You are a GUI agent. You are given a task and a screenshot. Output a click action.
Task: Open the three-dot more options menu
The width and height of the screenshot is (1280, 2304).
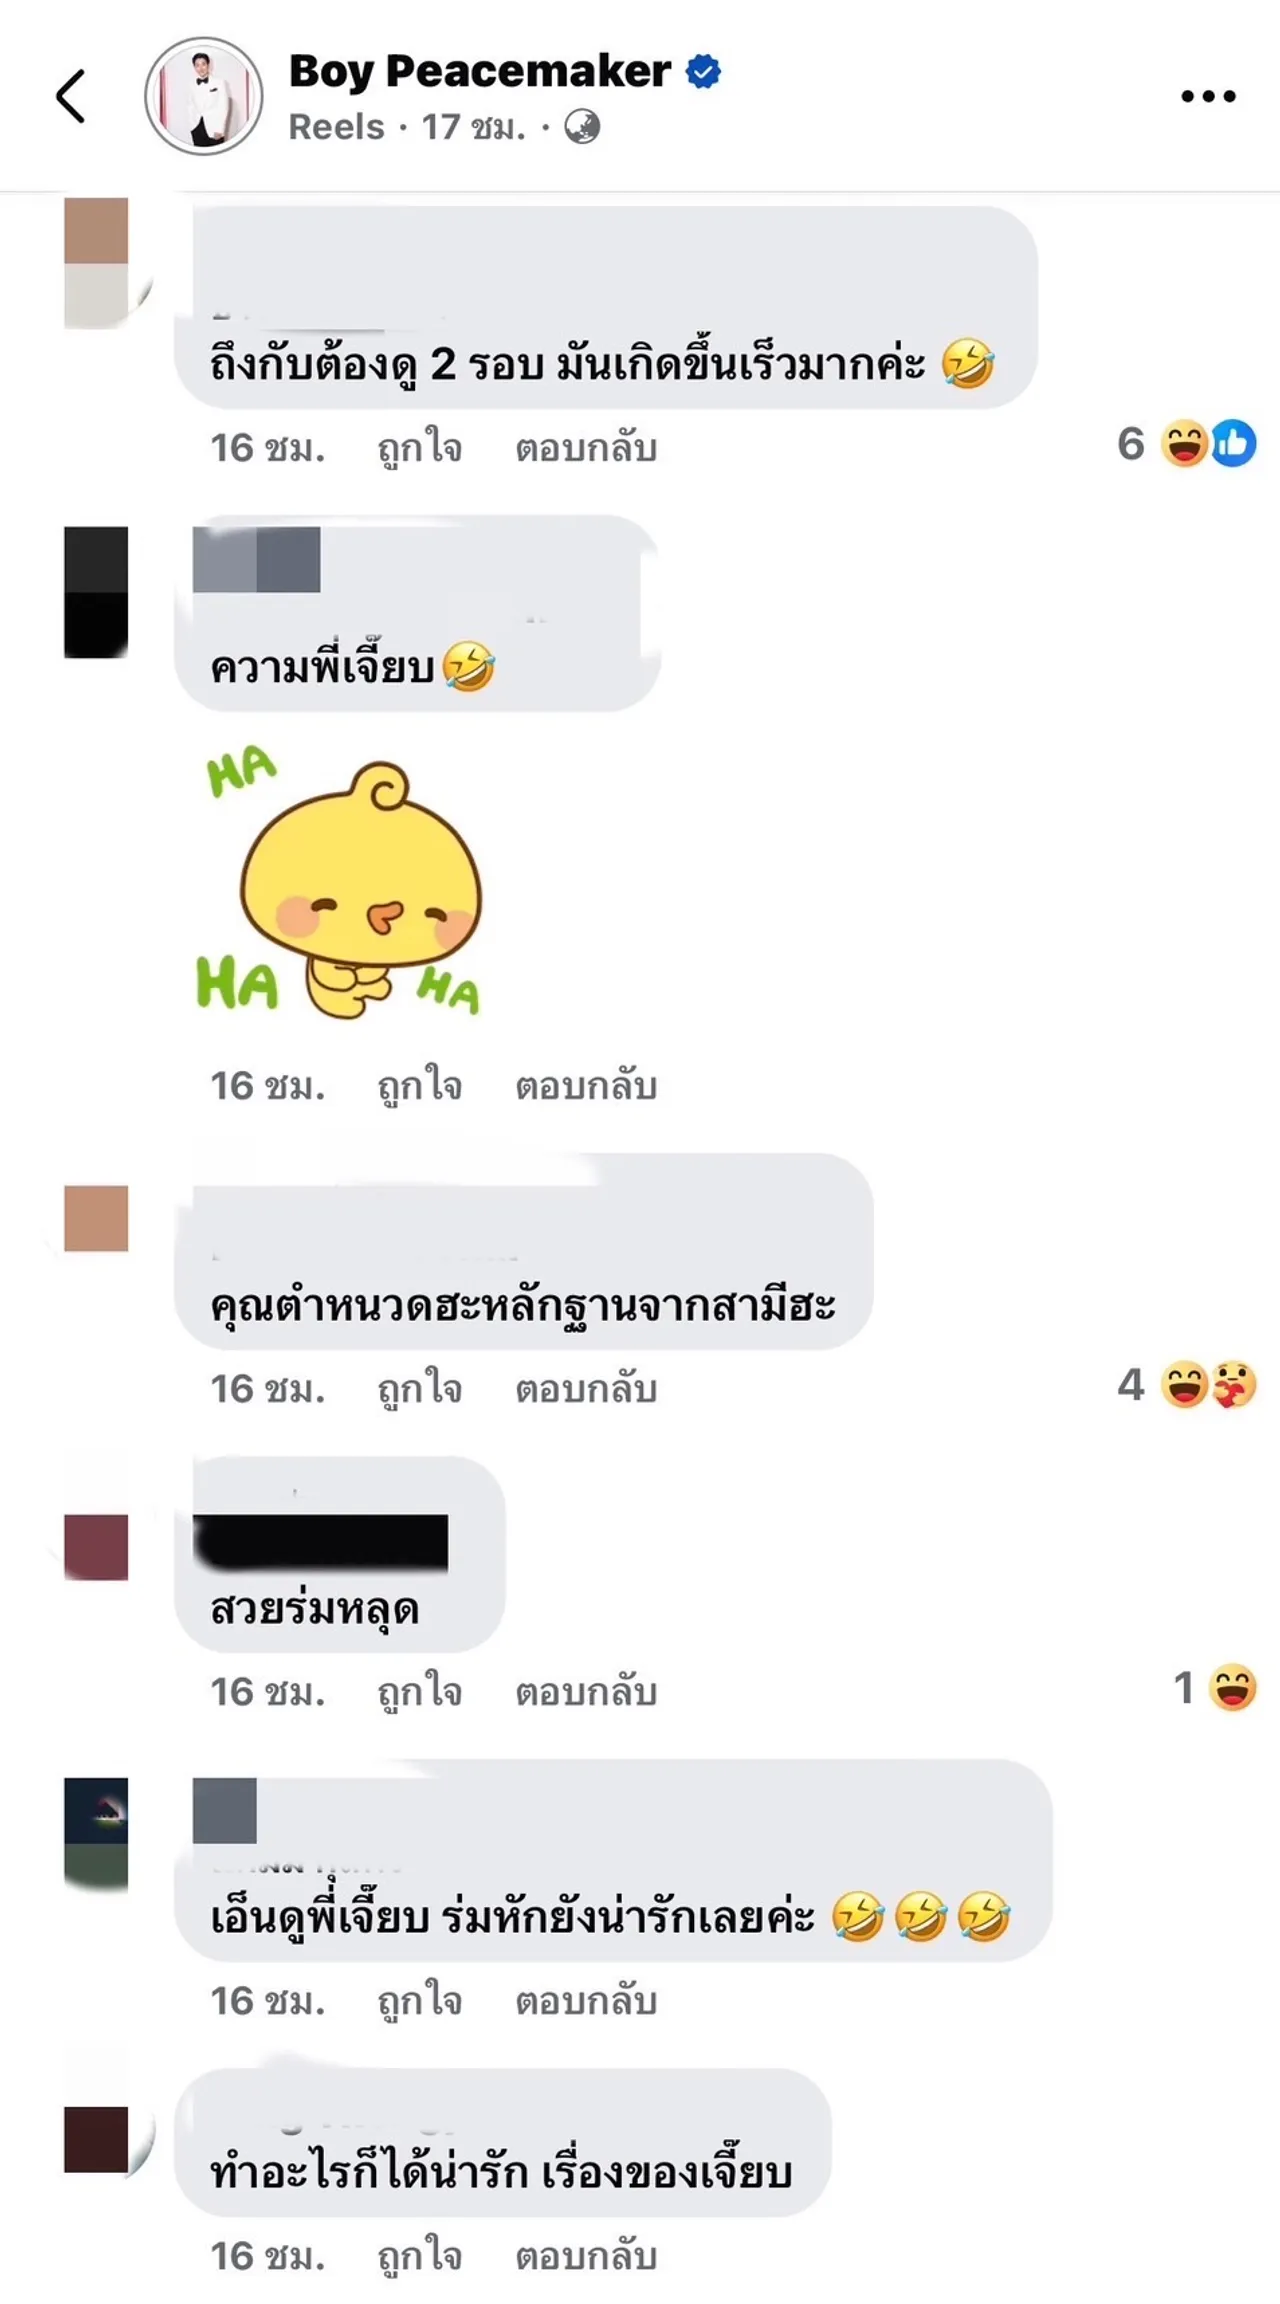click(1208, 96)
